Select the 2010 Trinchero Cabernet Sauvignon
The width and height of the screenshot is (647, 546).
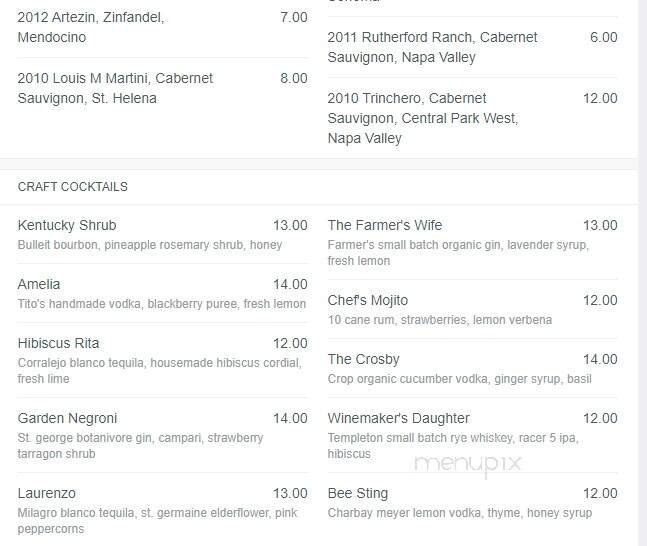(x=422, y=118)
